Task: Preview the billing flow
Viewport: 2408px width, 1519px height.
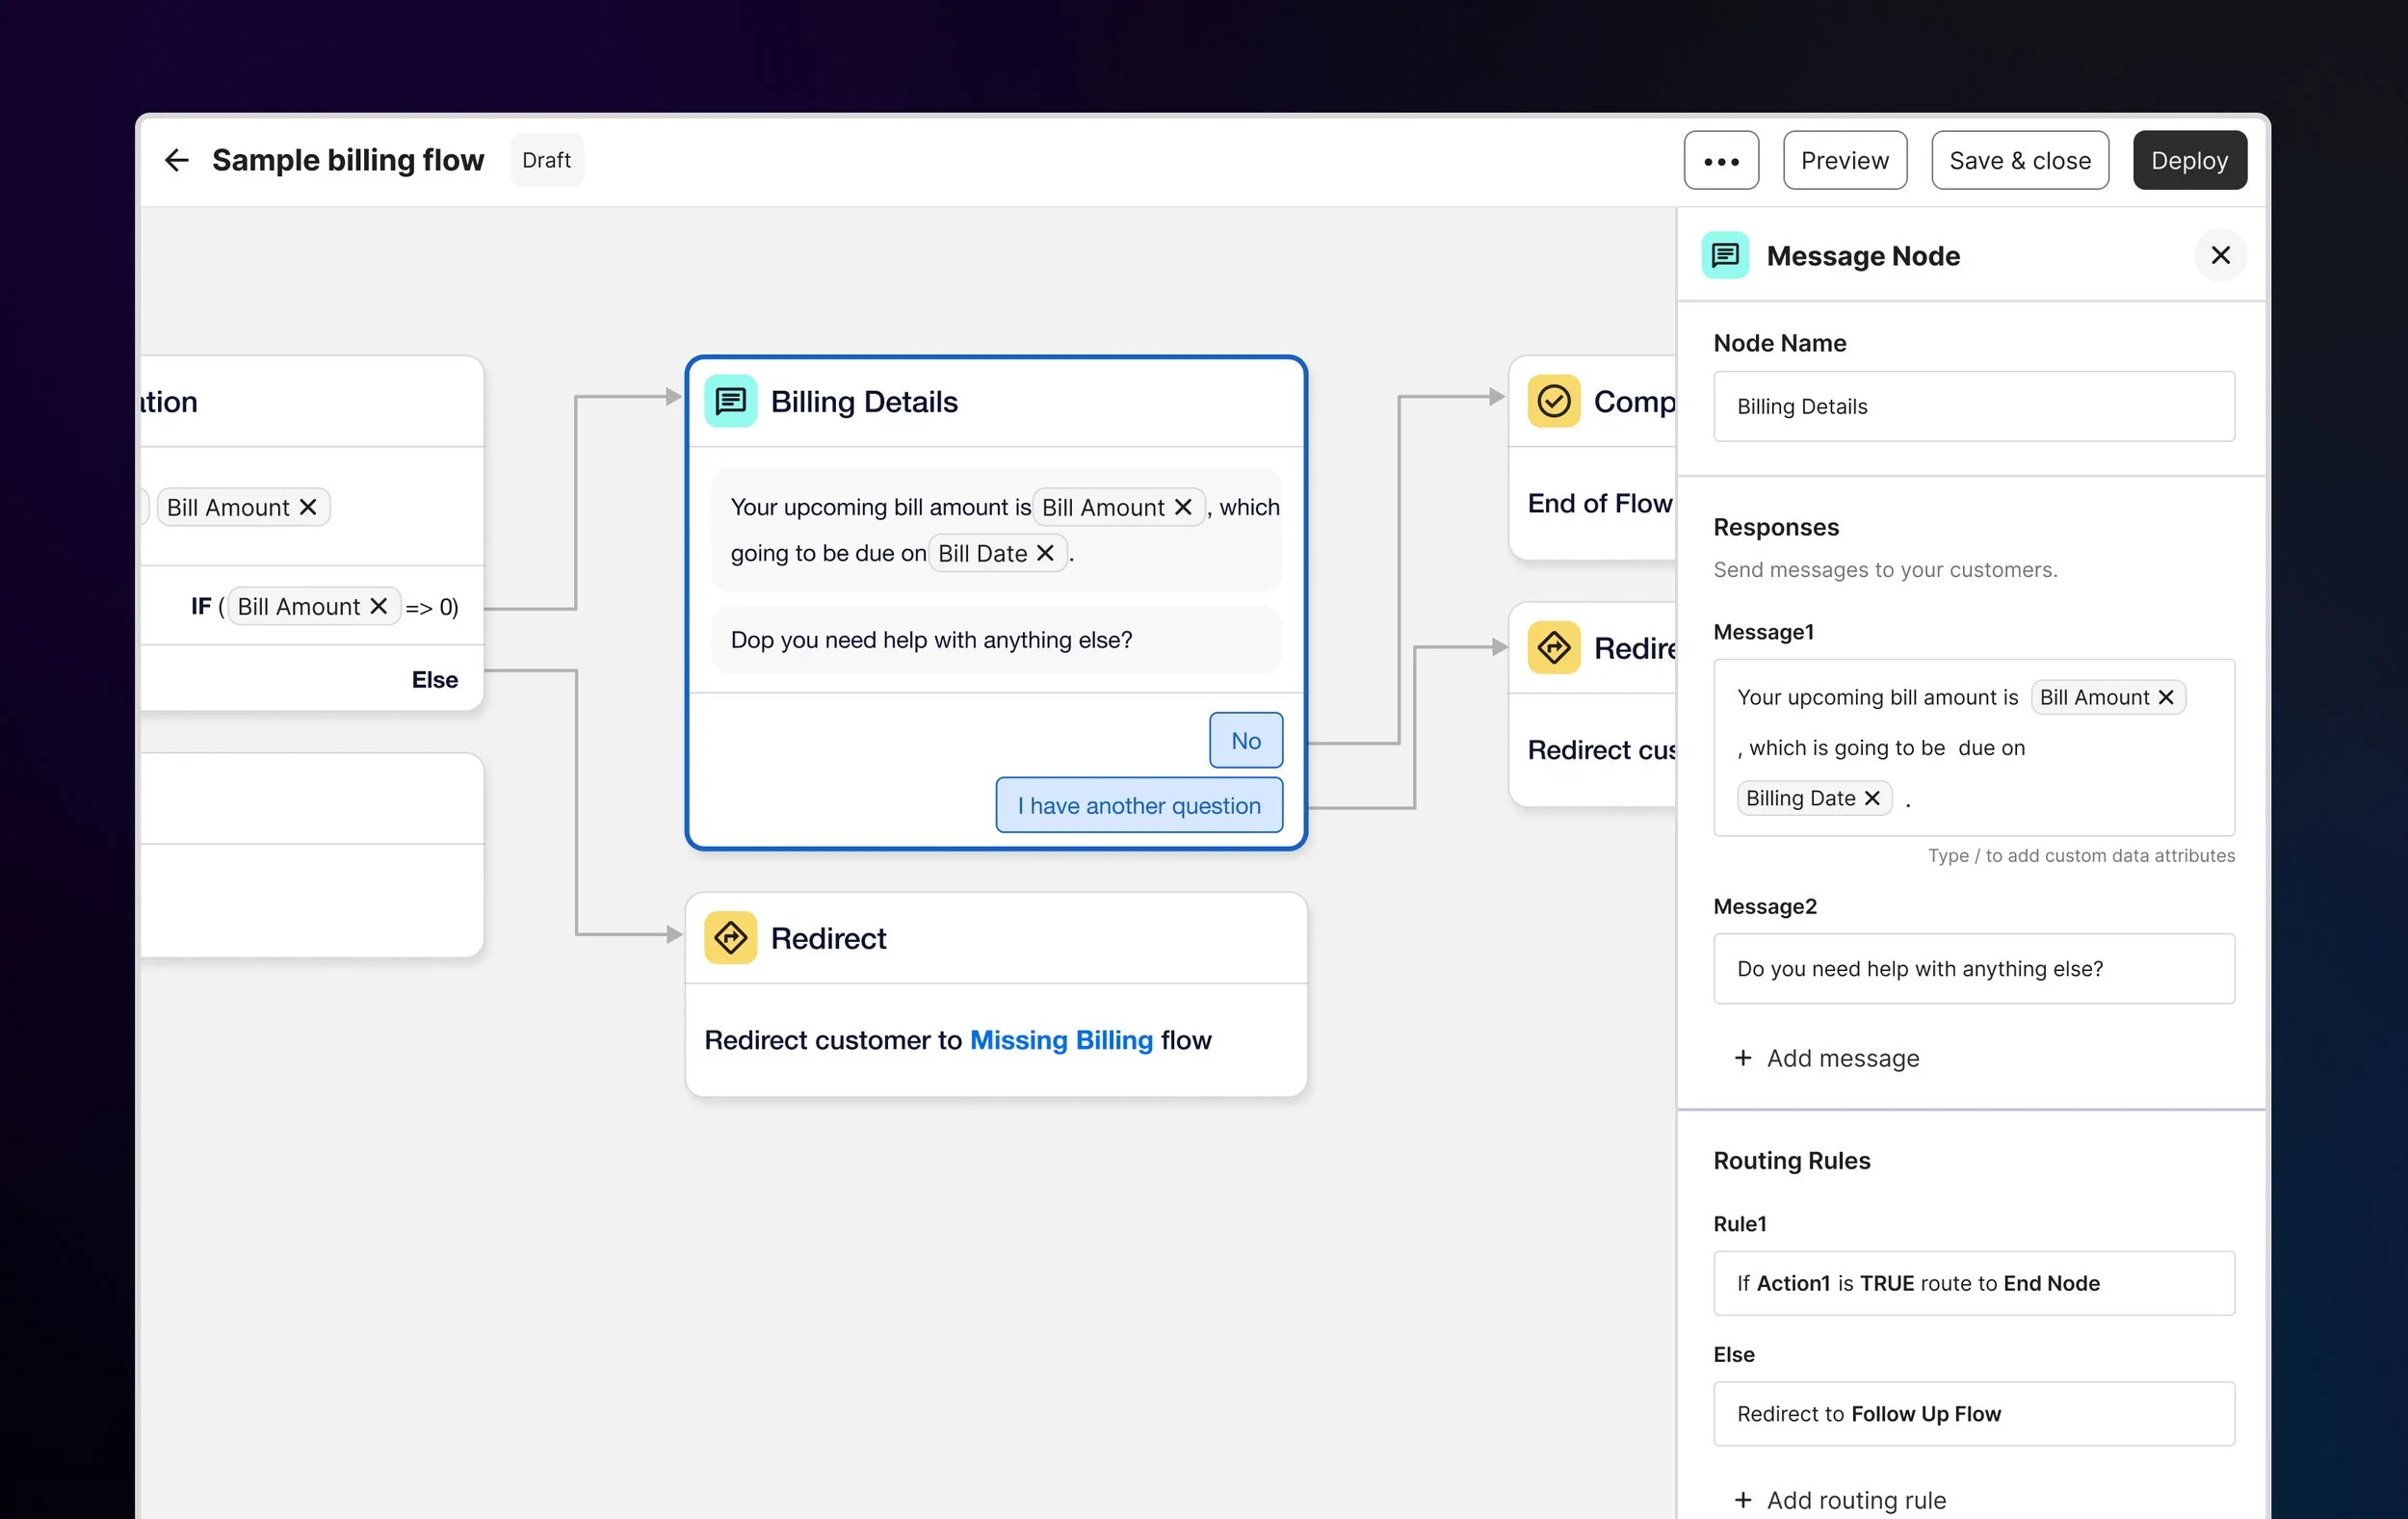Action: [x=1845, y=160]
